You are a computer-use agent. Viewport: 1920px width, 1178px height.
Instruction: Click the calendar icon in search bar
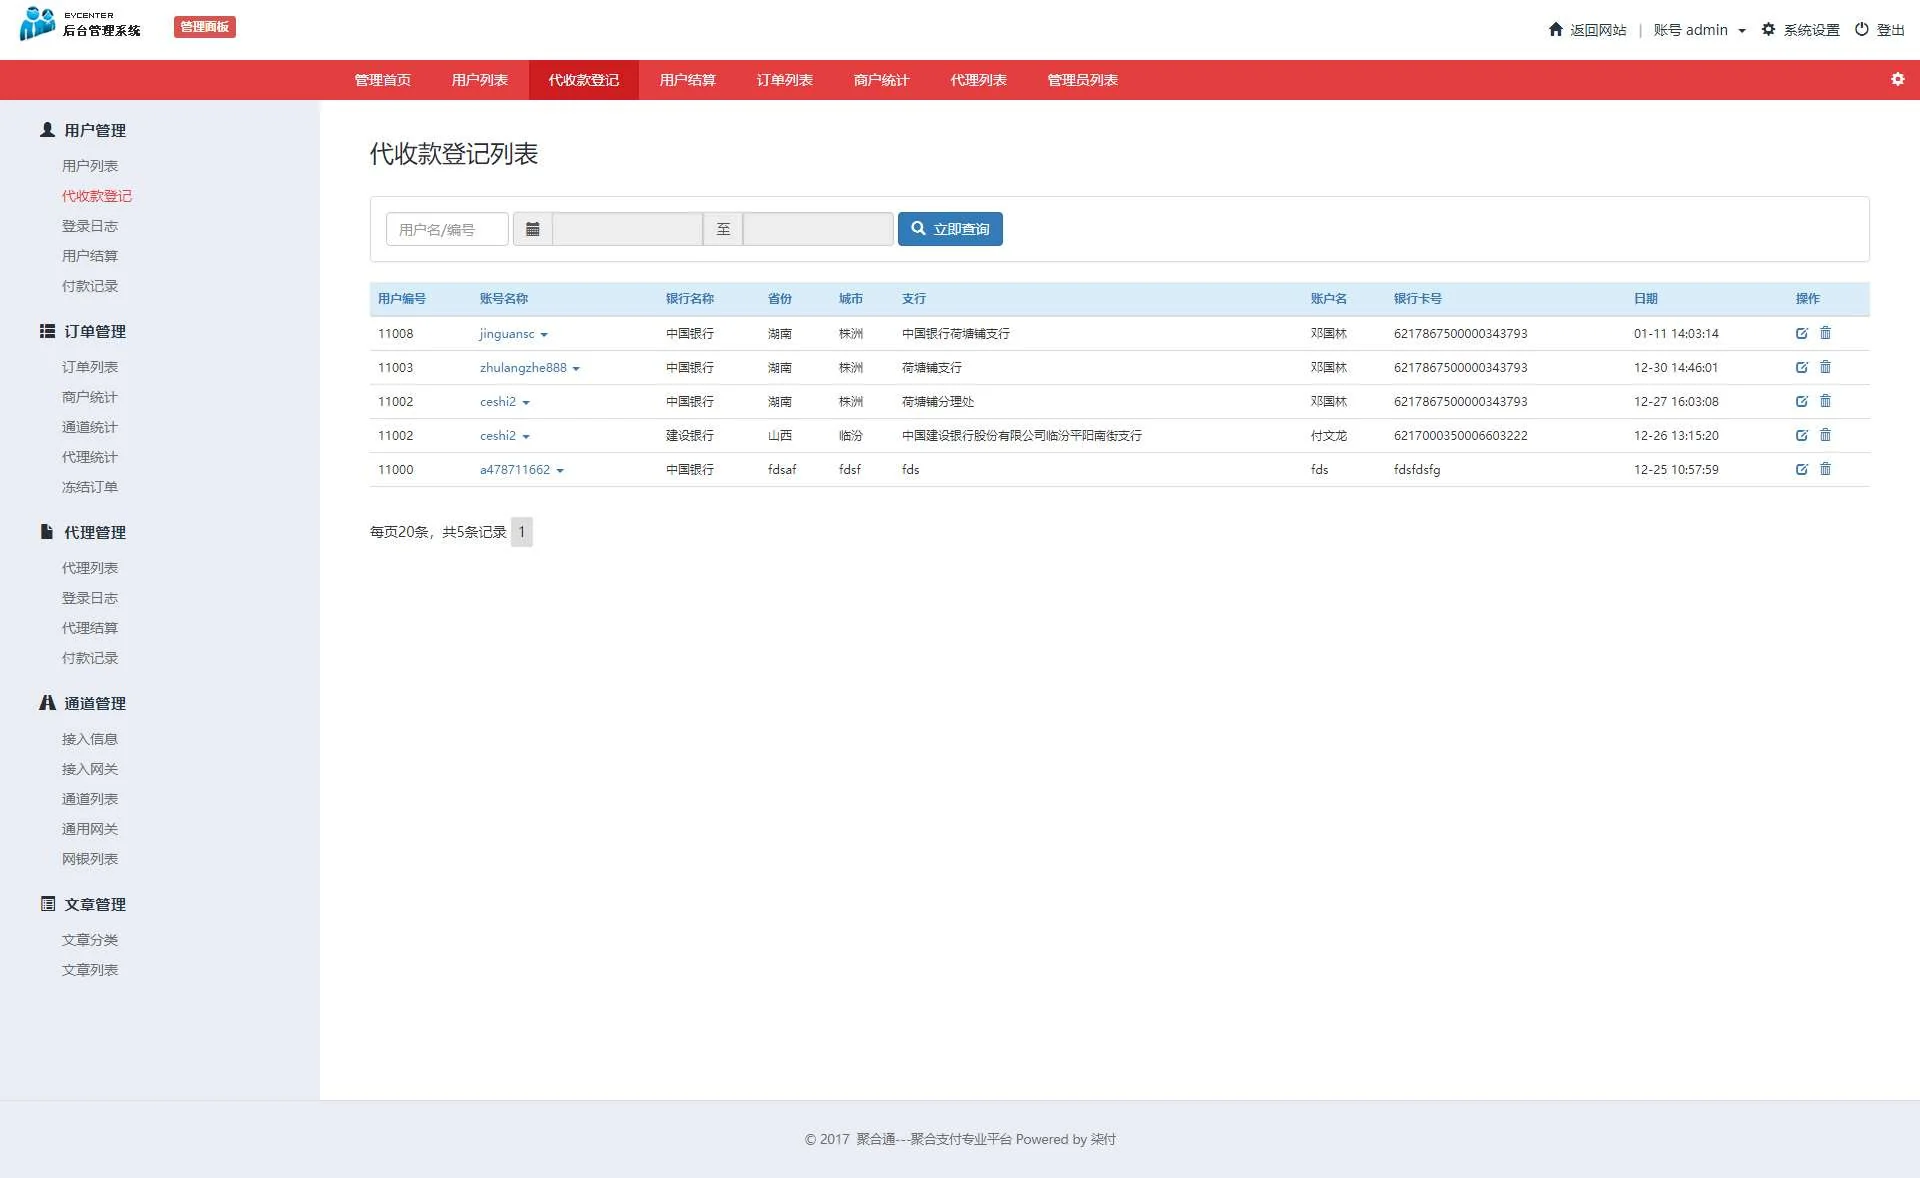point(533,229)
